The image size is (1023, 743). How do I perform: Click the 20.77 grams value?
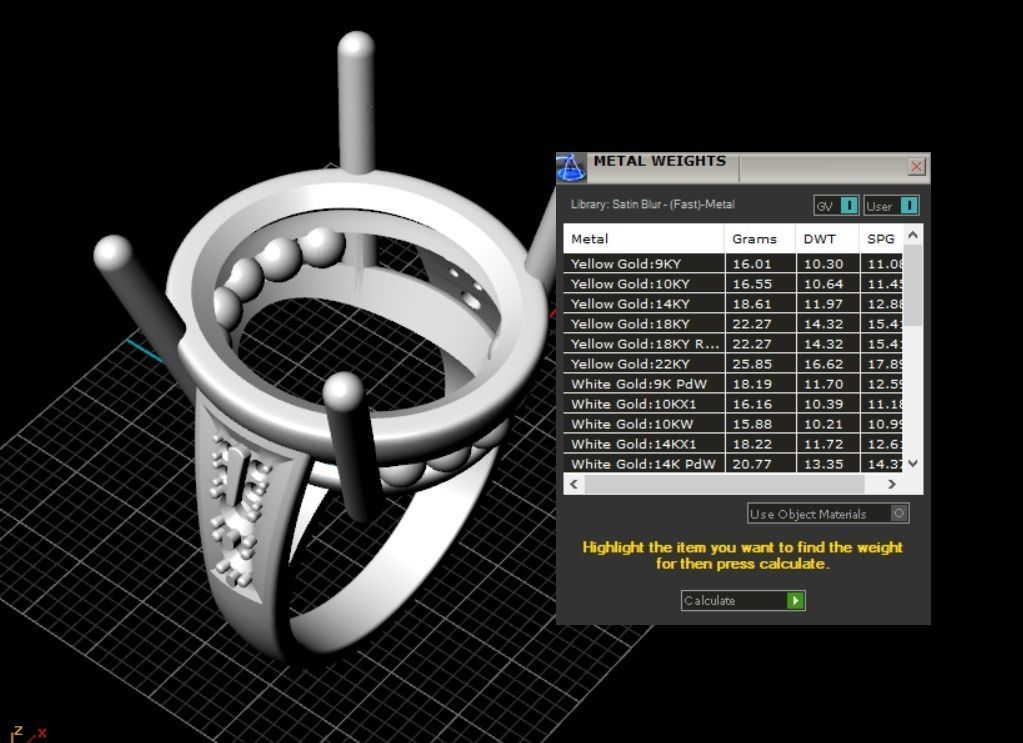(752, 464)
